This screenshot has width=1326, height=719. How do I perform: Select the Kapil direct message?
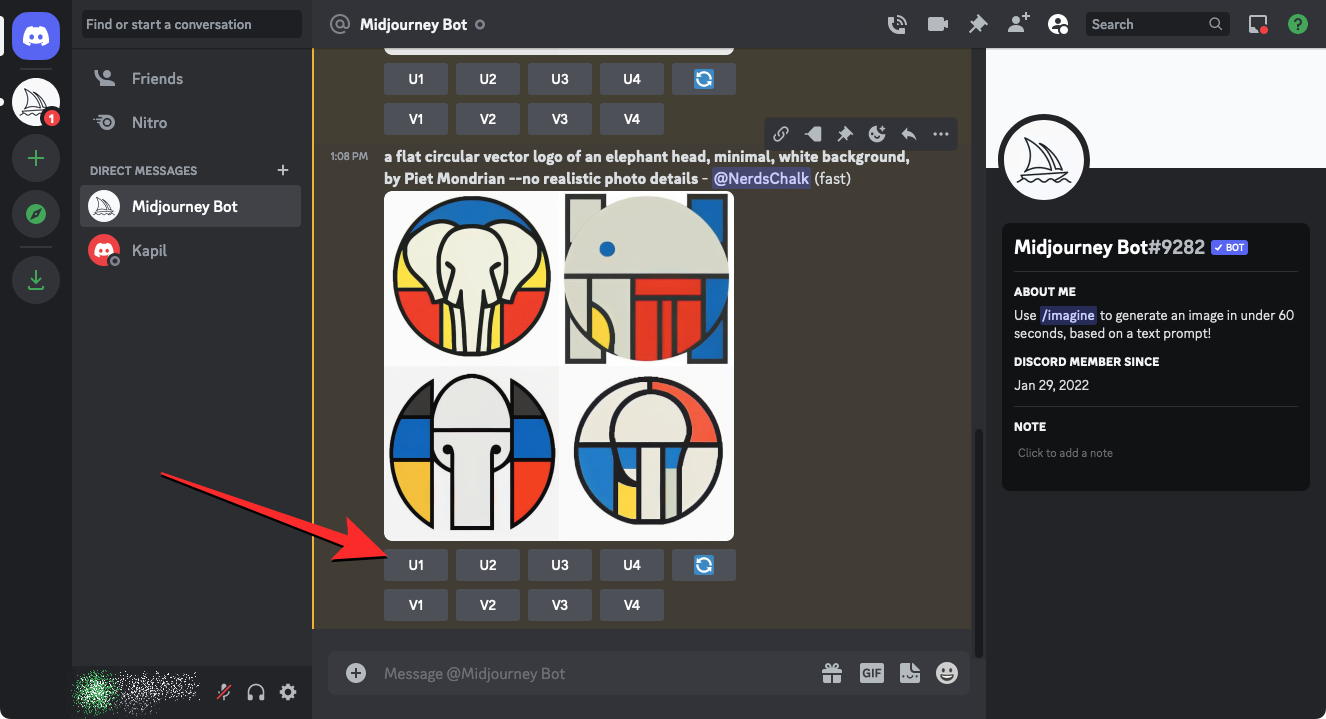coord(150,250)
